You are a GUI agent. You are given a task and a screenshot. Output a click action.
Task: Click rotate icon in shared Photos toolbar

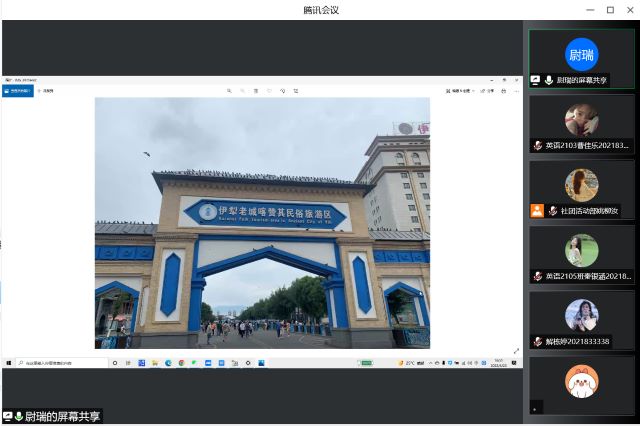[282, 91]
